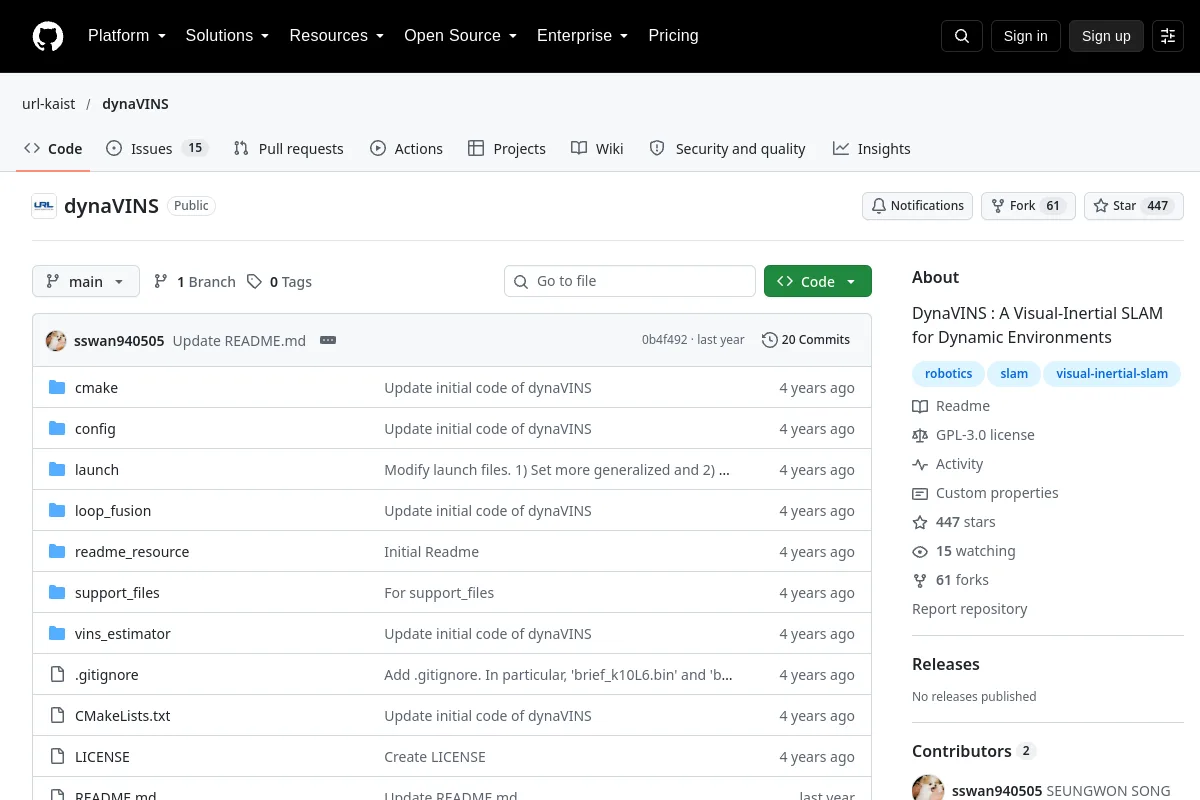The height and width of the screenshot is (800, 1200).
Task: Expand the Open Source menu
Action: click(x=461, y=36)
